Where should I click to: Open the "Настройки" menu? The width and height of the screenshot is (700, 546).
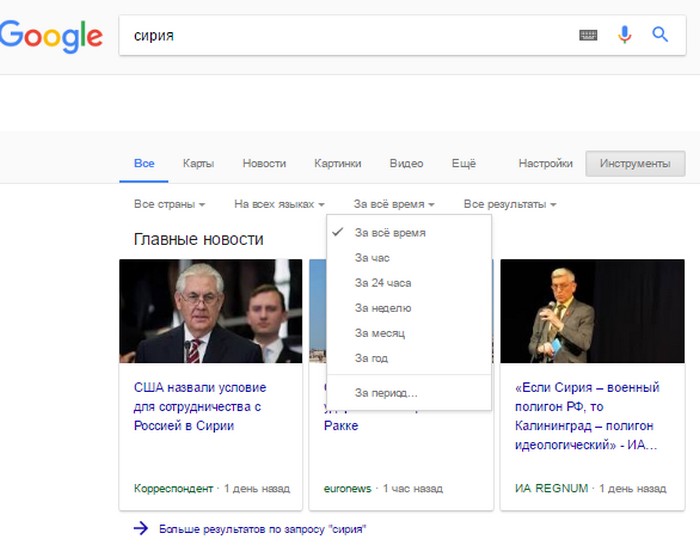click(545, 163)
